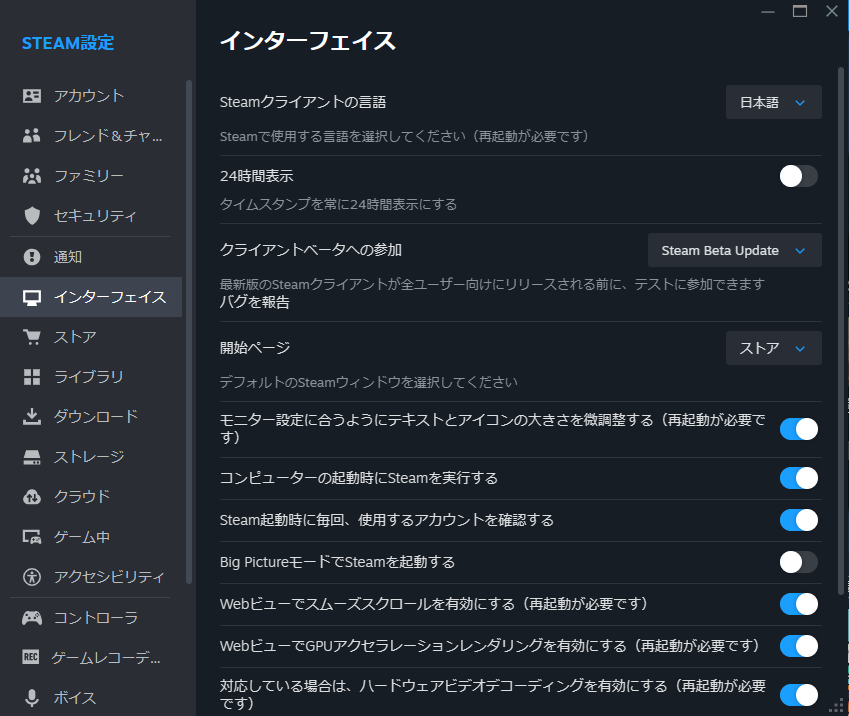Screen dimensions: 849x716
Task: Select ファミリー in the sidebar
Action: [x=91, y=176]
